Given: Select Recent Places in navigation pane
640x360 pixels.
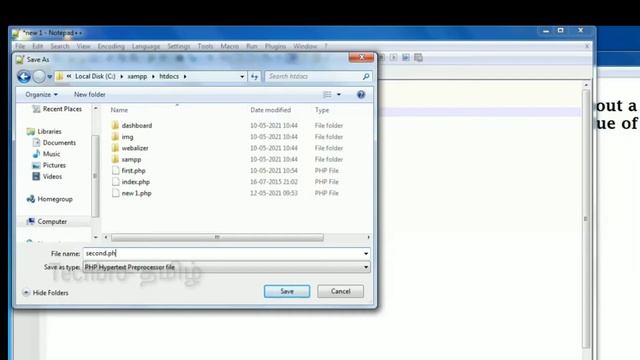Looking at the screenshot, I should tap(57, 109).
